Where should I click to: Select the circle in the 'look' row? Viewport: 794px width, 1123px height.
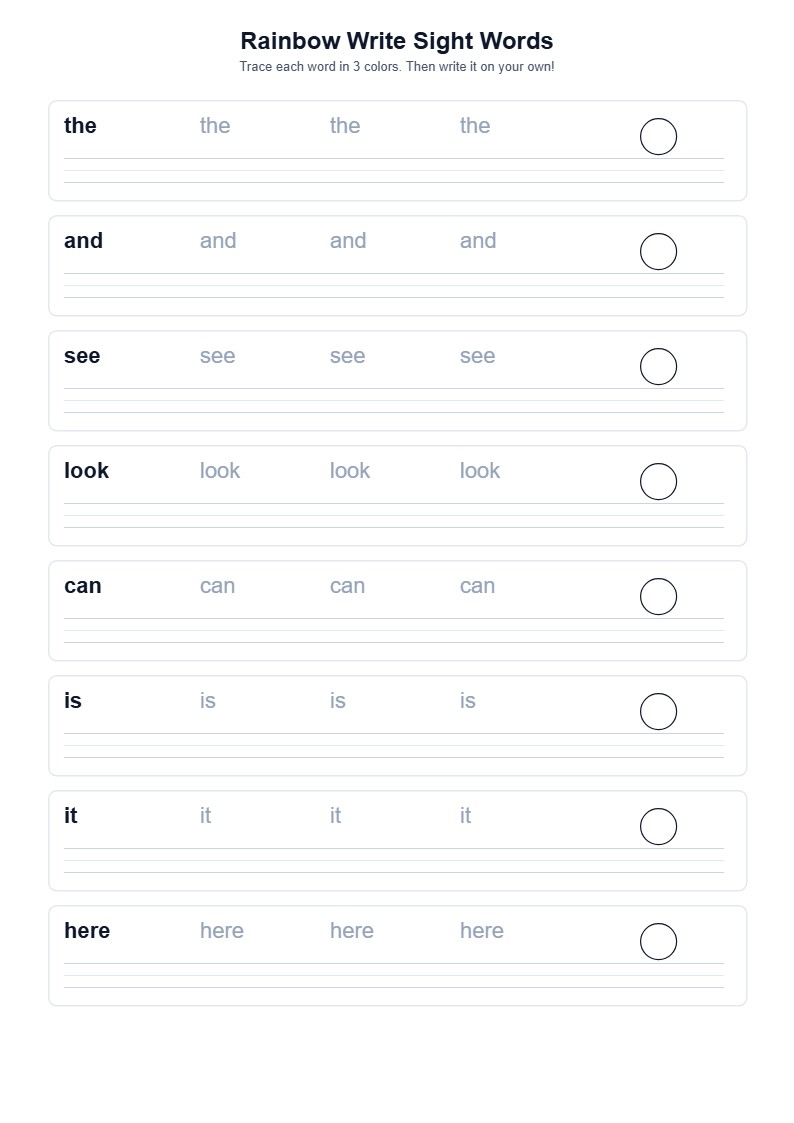click(658, 481)
